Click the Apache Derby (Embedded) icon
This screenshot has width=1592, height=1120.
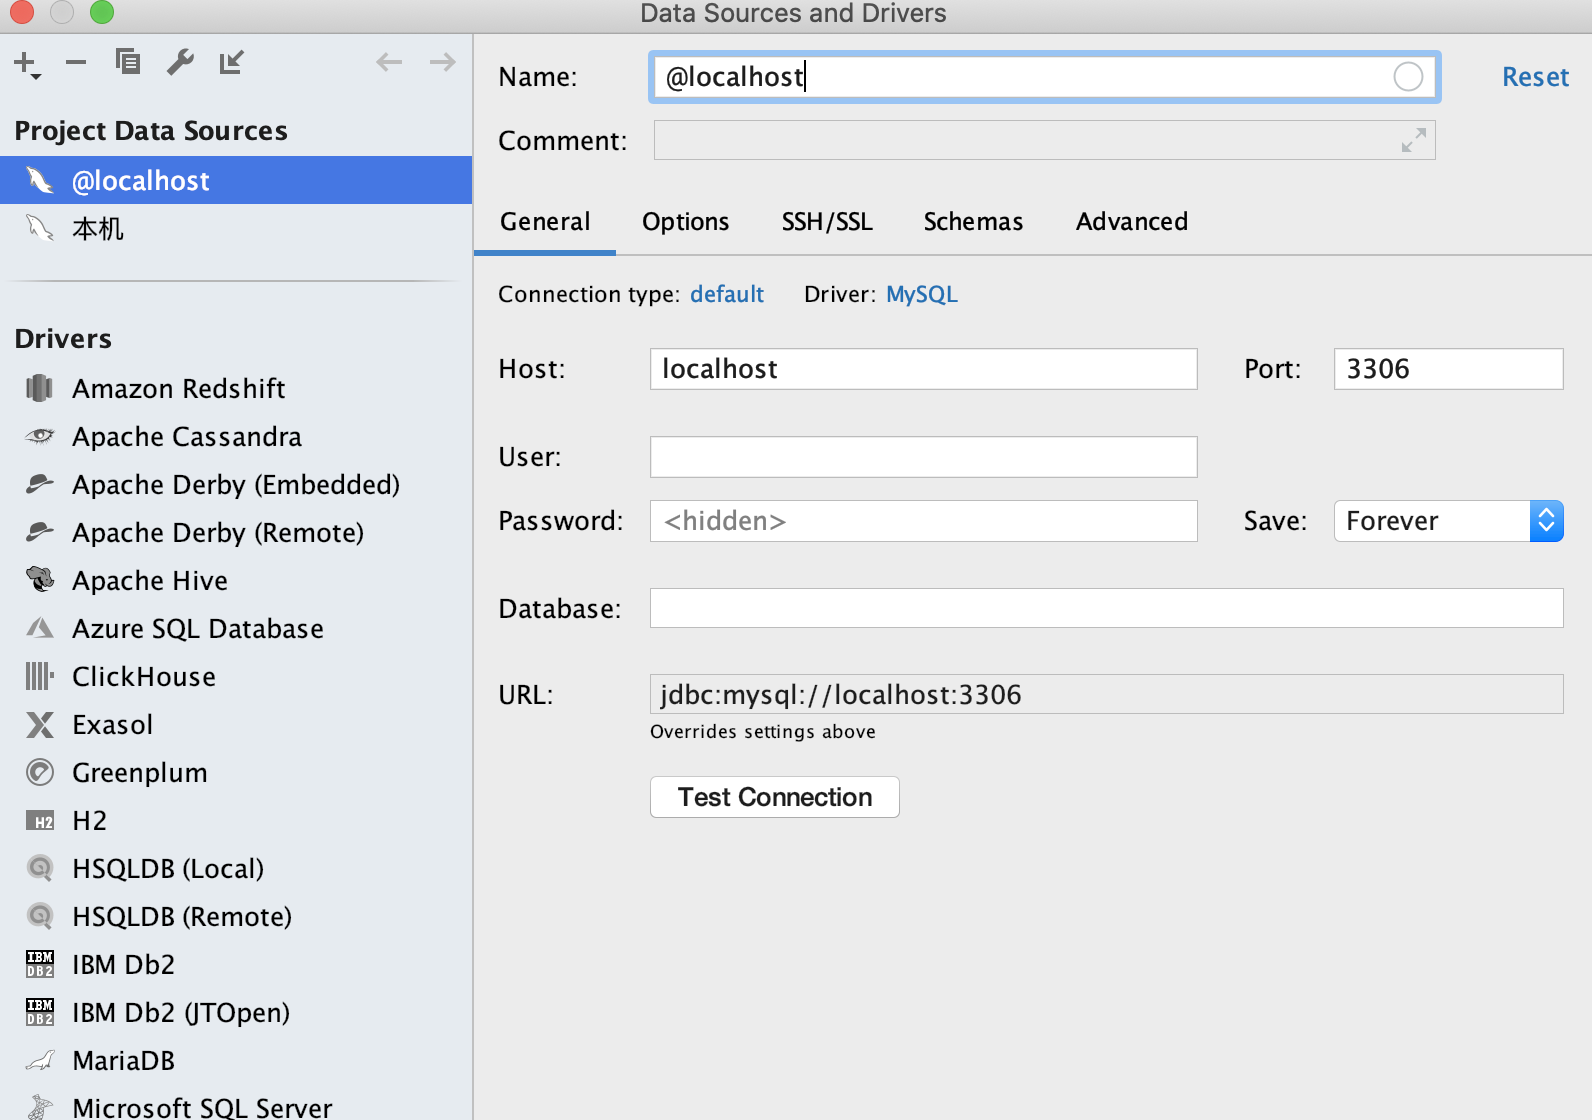(40, 484)
